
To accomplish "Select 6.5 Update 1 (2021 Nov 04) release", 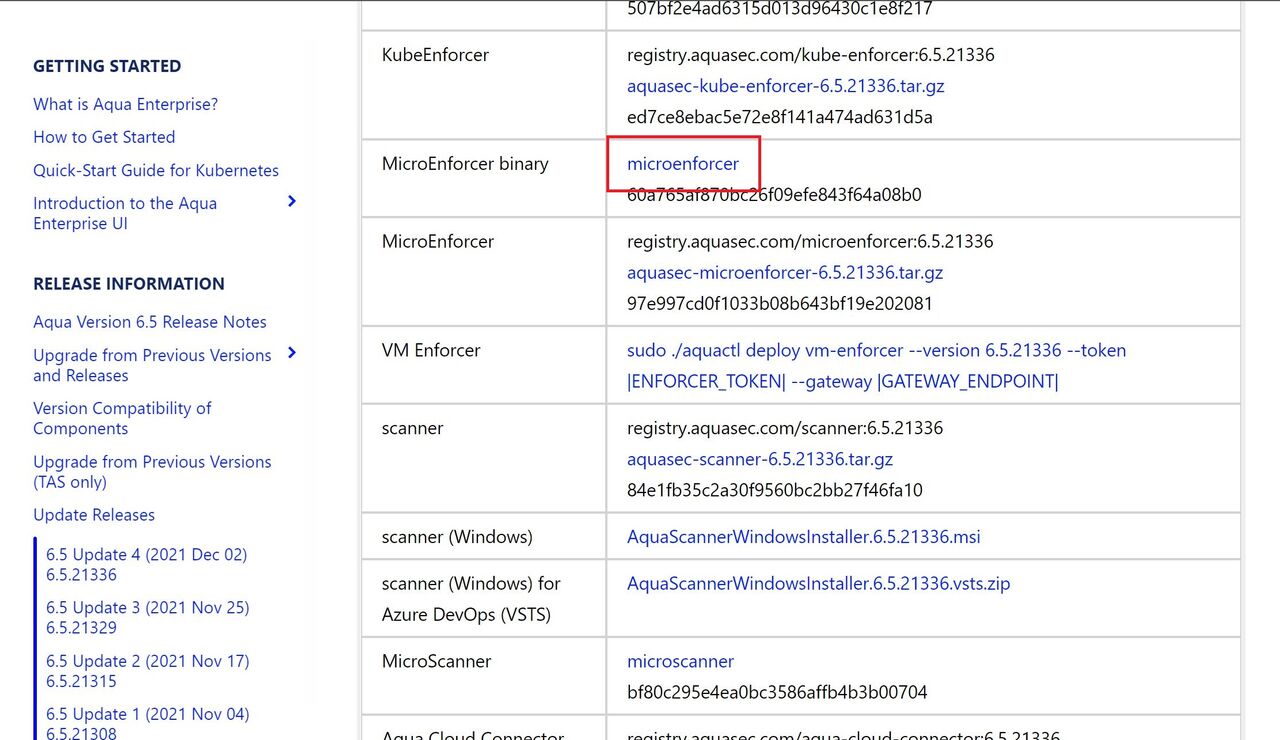I will click(147, 724).
